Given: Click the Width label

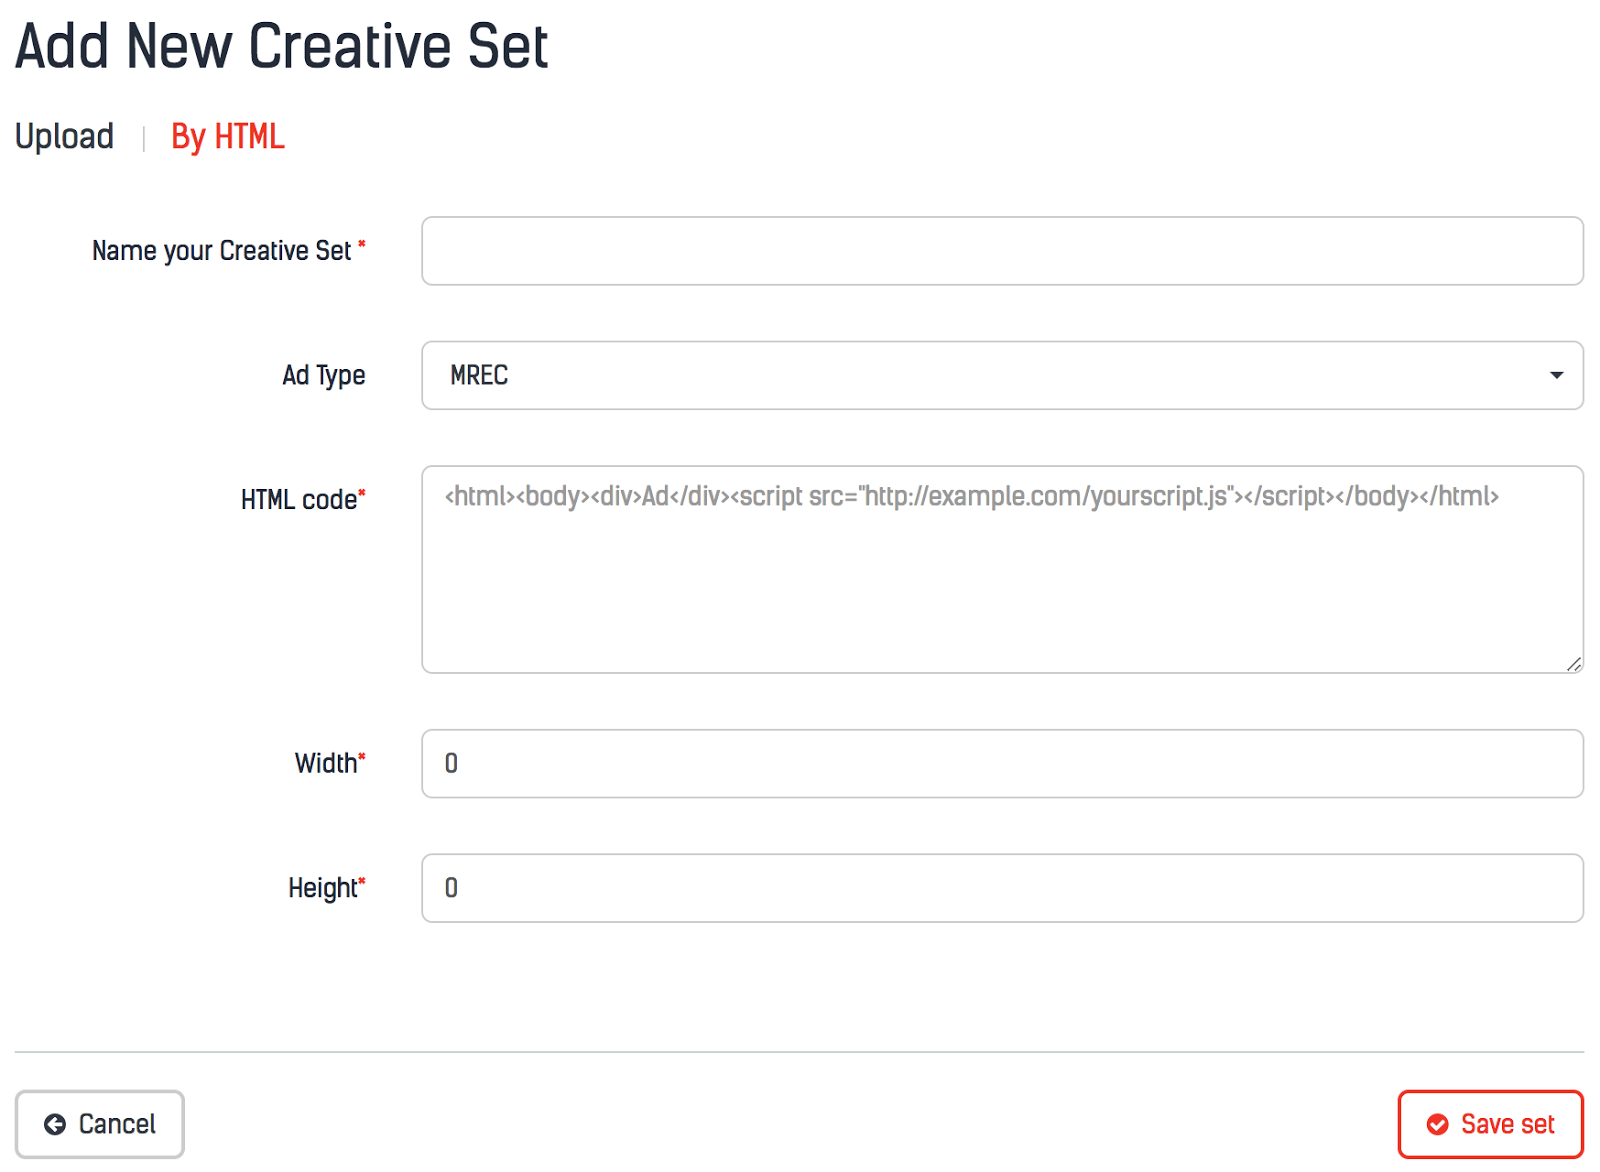Looking at the screenshot, I should click(x=325, y=764).
